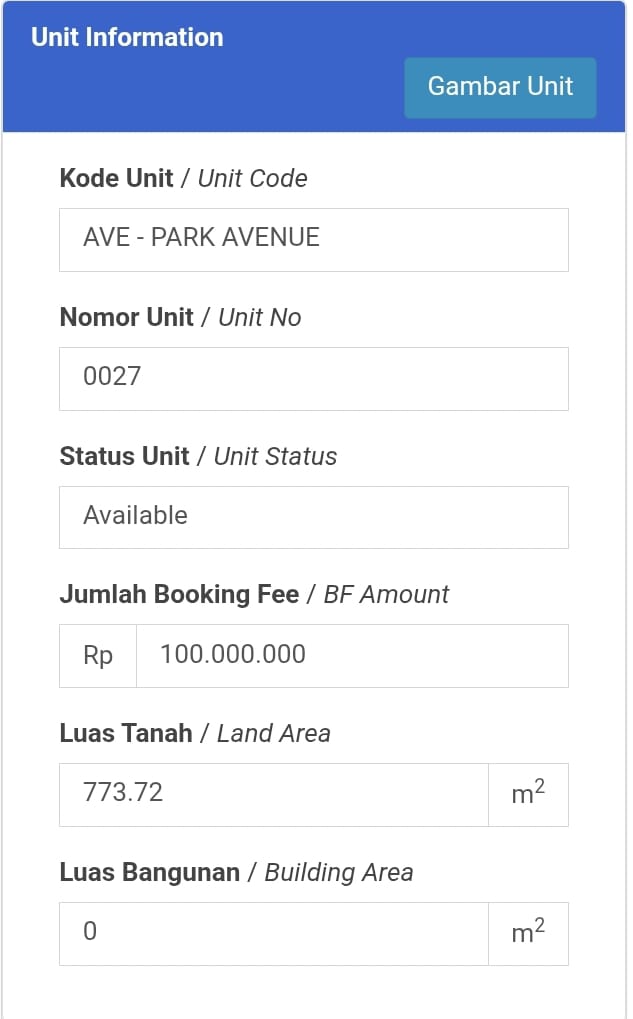This screenshot has width=633, height=1019.
Task: Click the italic Land Area text
Action: (273, 734)
